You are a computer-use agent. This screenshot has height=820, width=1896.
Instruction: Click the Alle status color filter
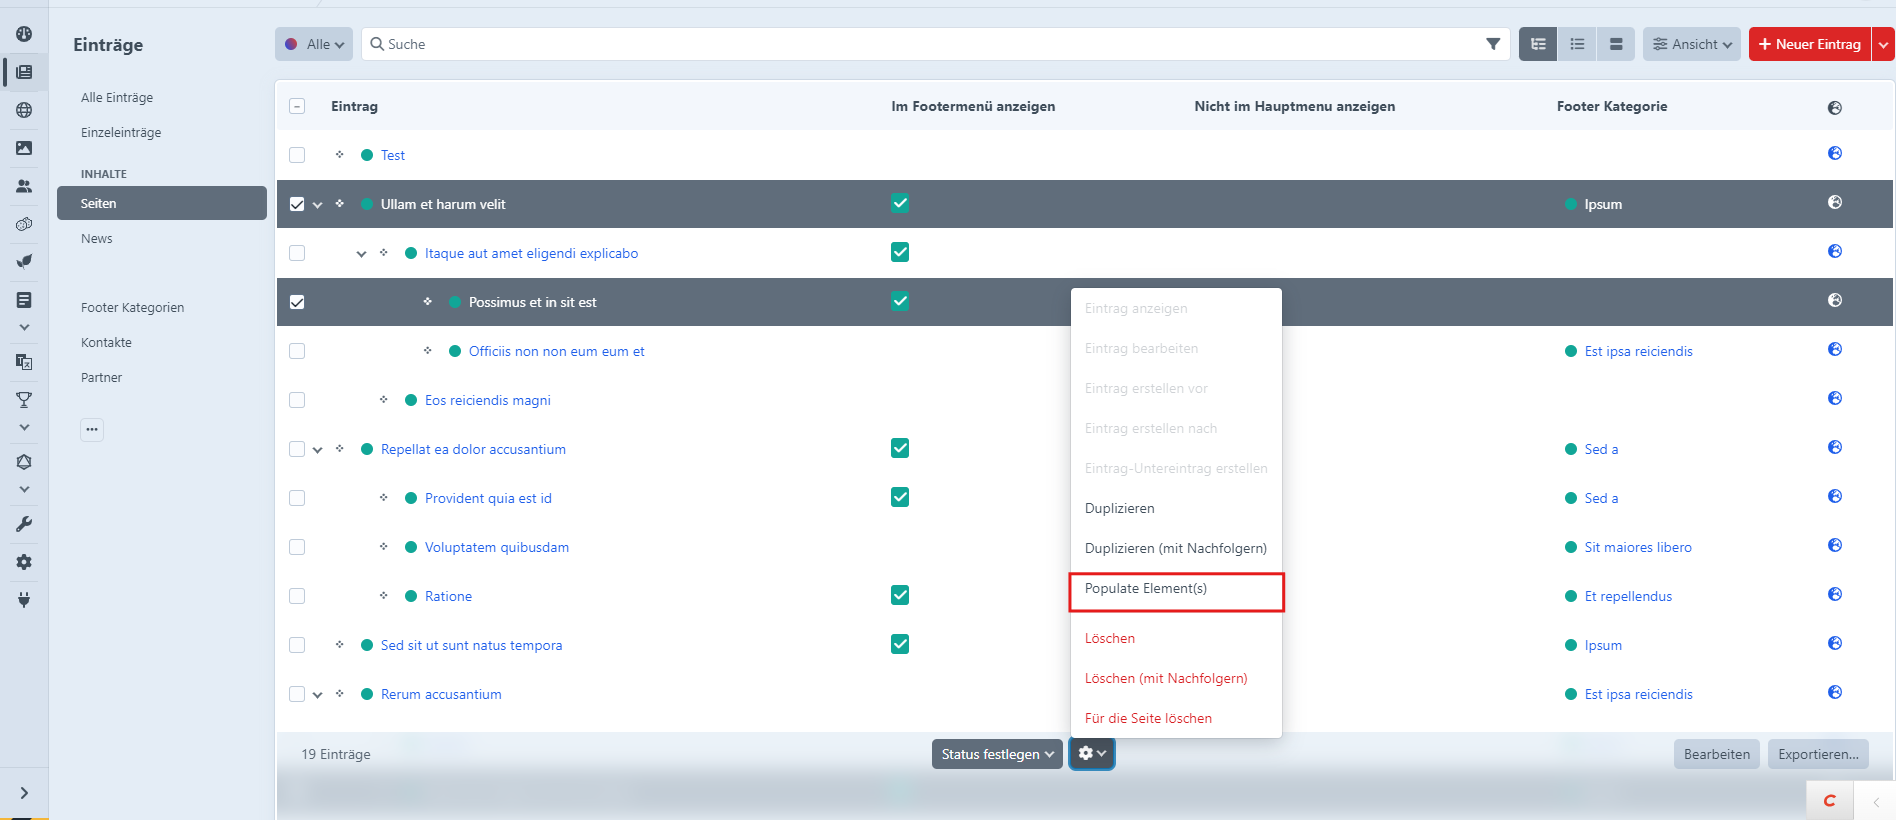tap(314, 44)
